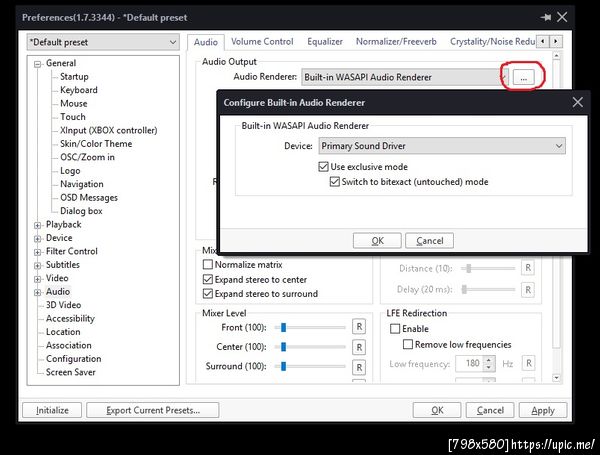Open the Device dropdown Primary Sound Driver
The width and height of the screenshot is (600, 455).
[x=442, y=146]
